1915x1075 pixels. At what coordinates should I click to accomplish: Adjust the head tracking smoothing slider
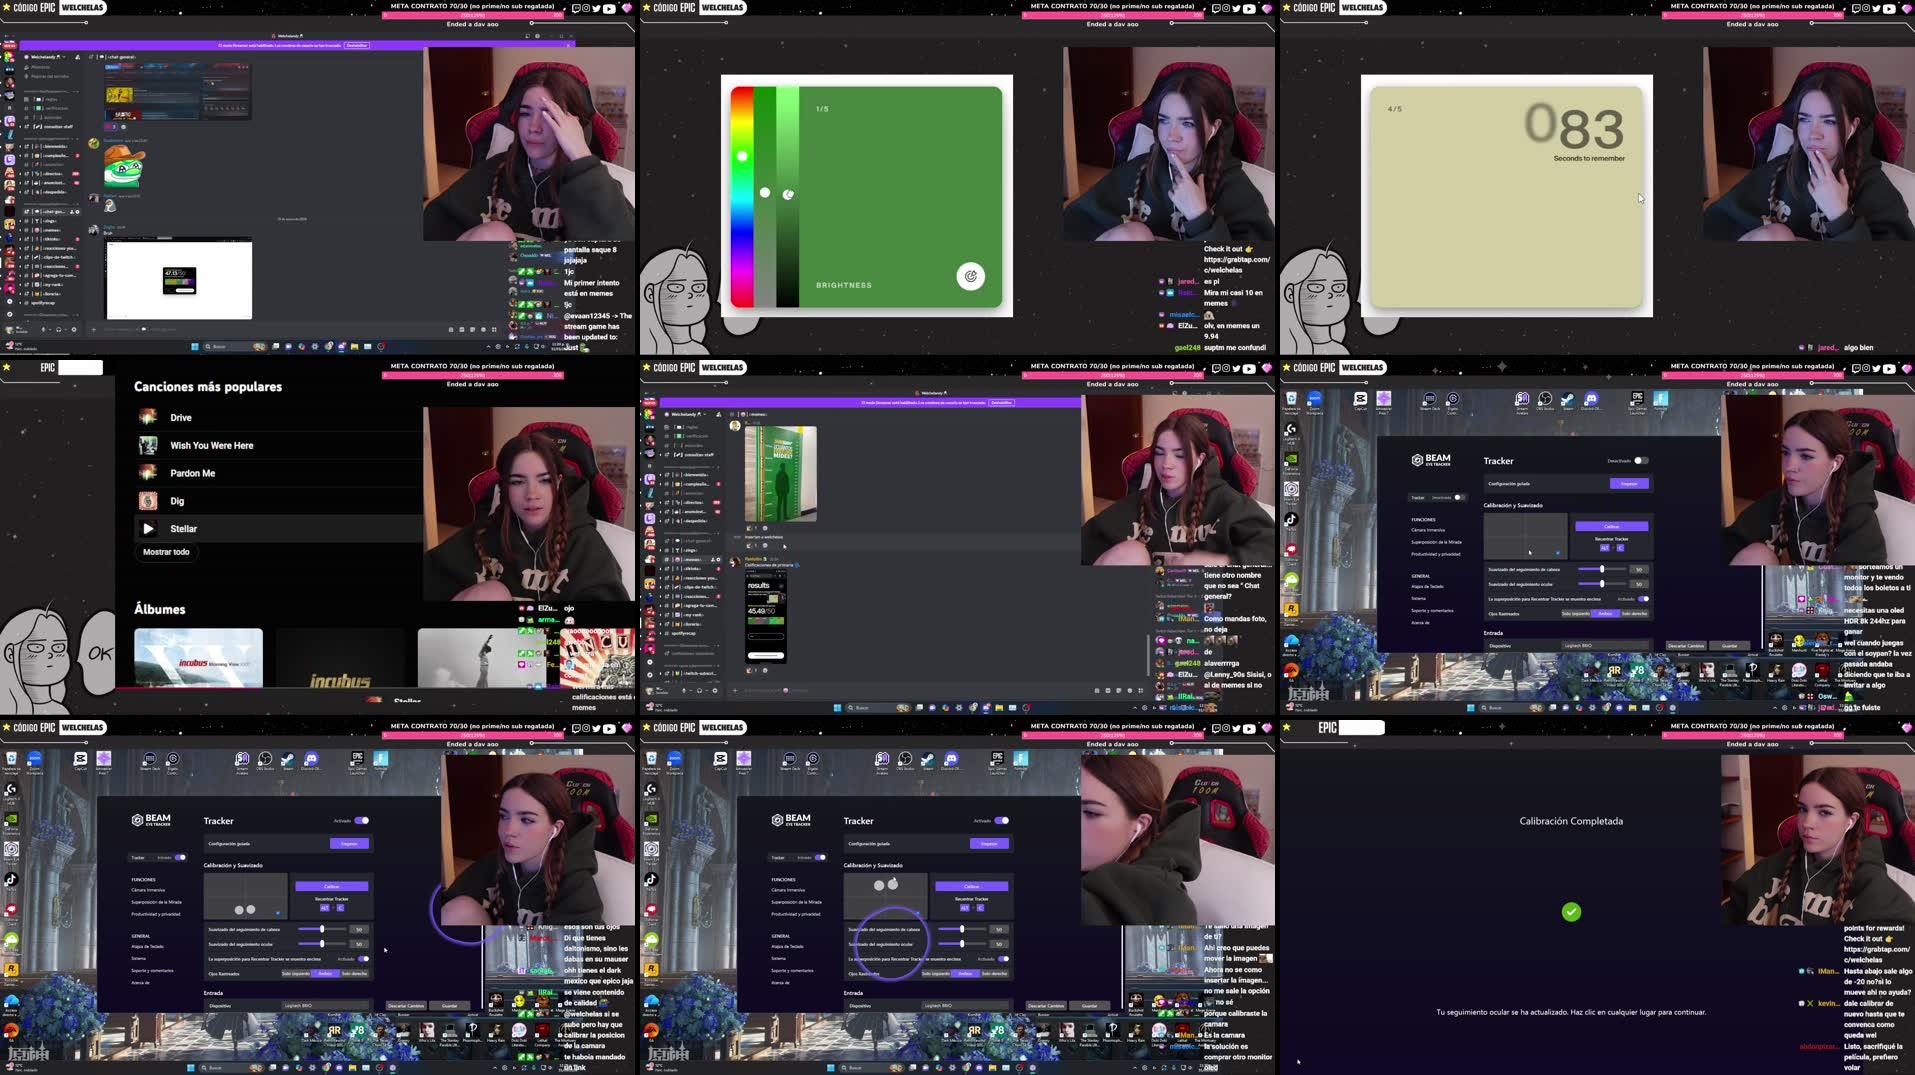pyautogui.click(x=322, y=929)
